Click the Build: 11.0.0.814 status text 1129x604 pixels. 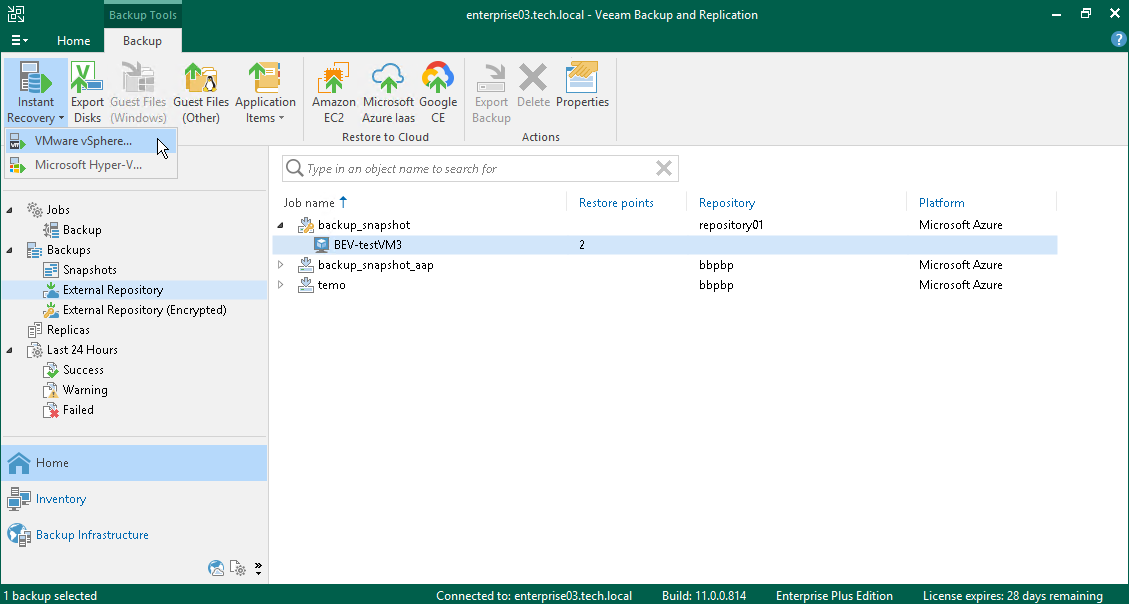pos(704,596)
